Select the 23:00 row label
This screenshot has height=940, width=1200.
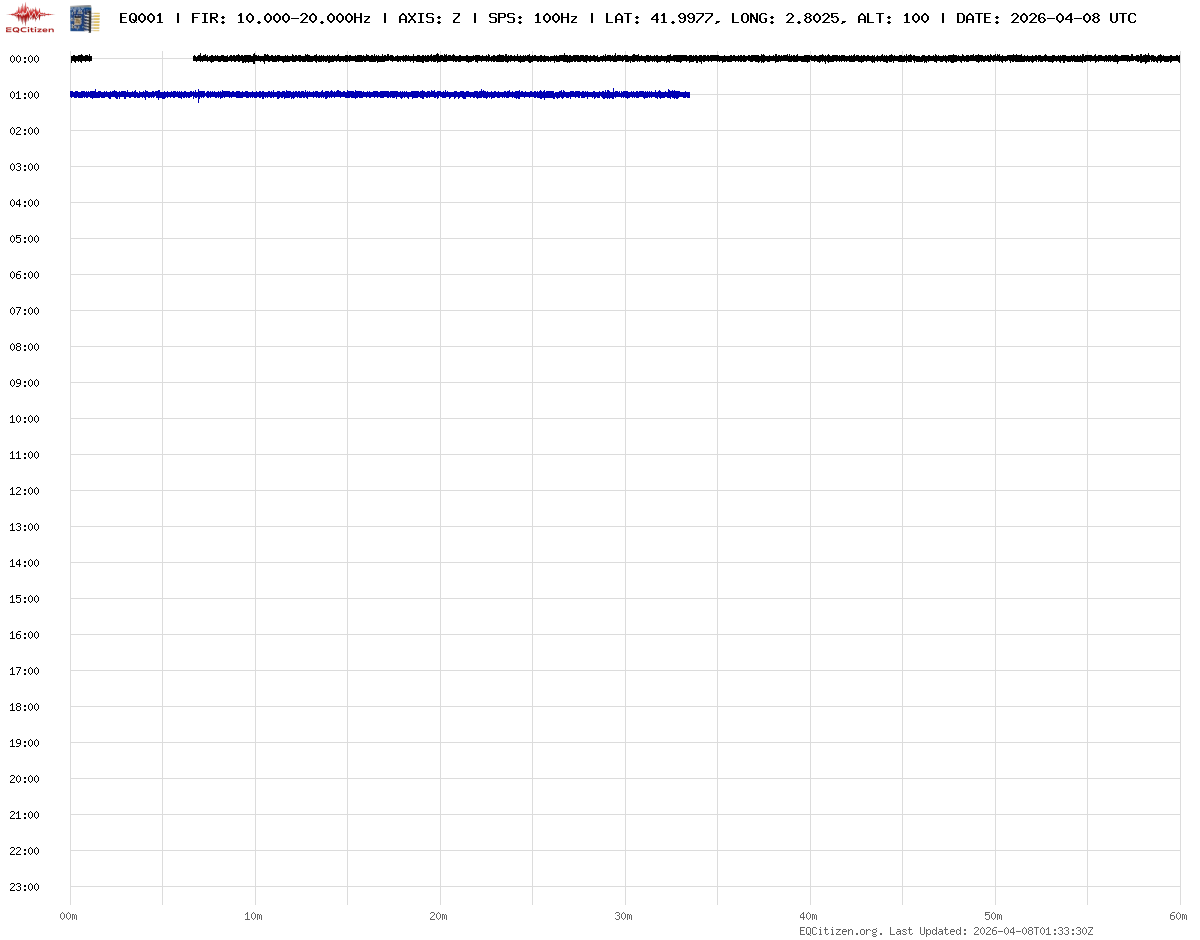tap(24, 887)
